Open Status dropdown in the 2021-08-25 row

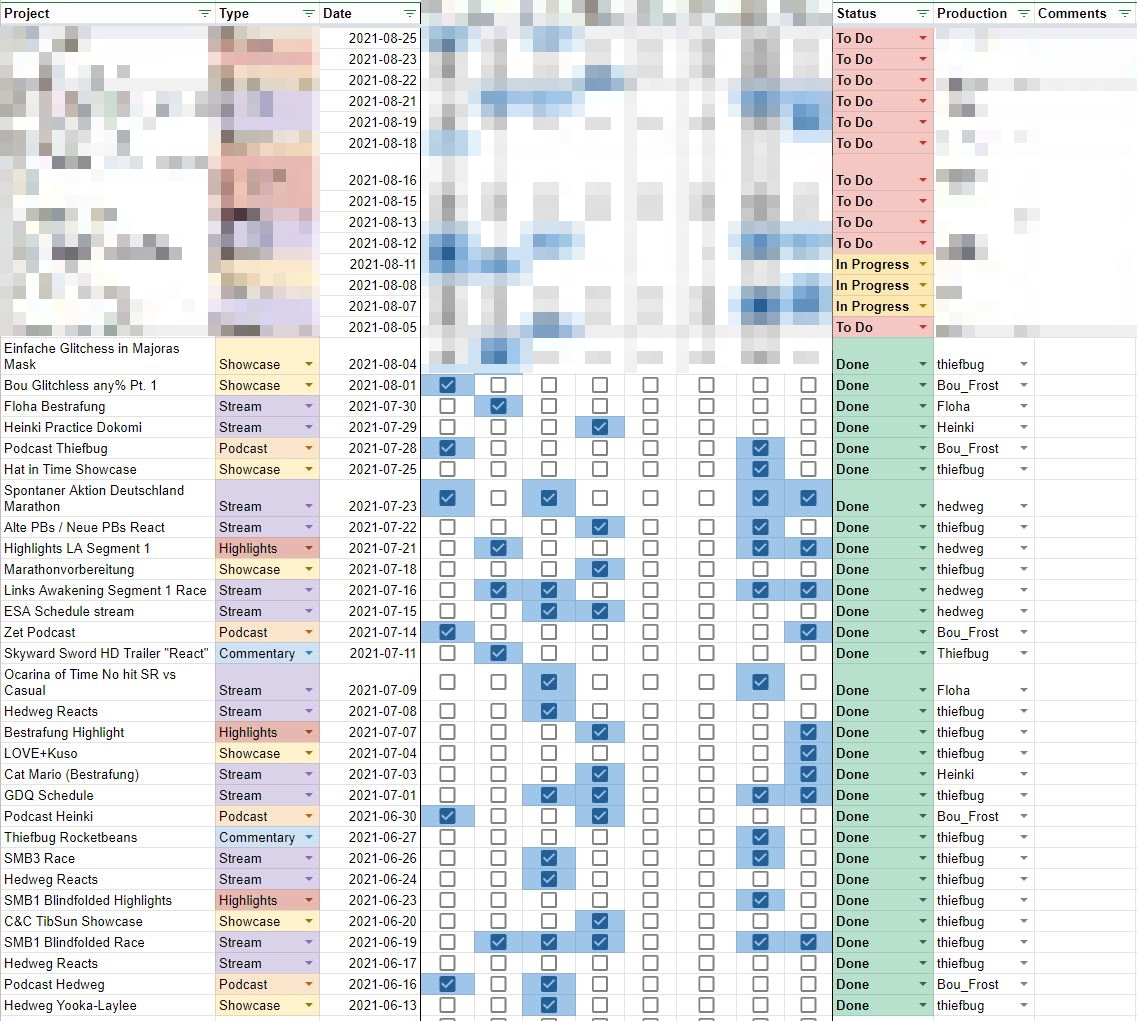click(x=922, y=38)
